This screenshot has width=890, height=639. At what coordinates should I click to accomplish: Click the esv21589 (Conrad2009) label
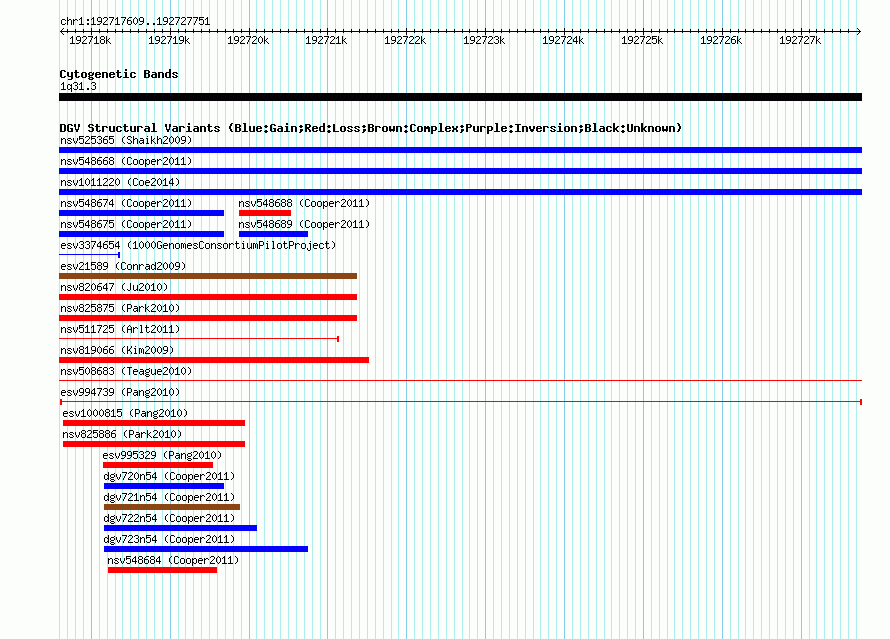(123, 266)
